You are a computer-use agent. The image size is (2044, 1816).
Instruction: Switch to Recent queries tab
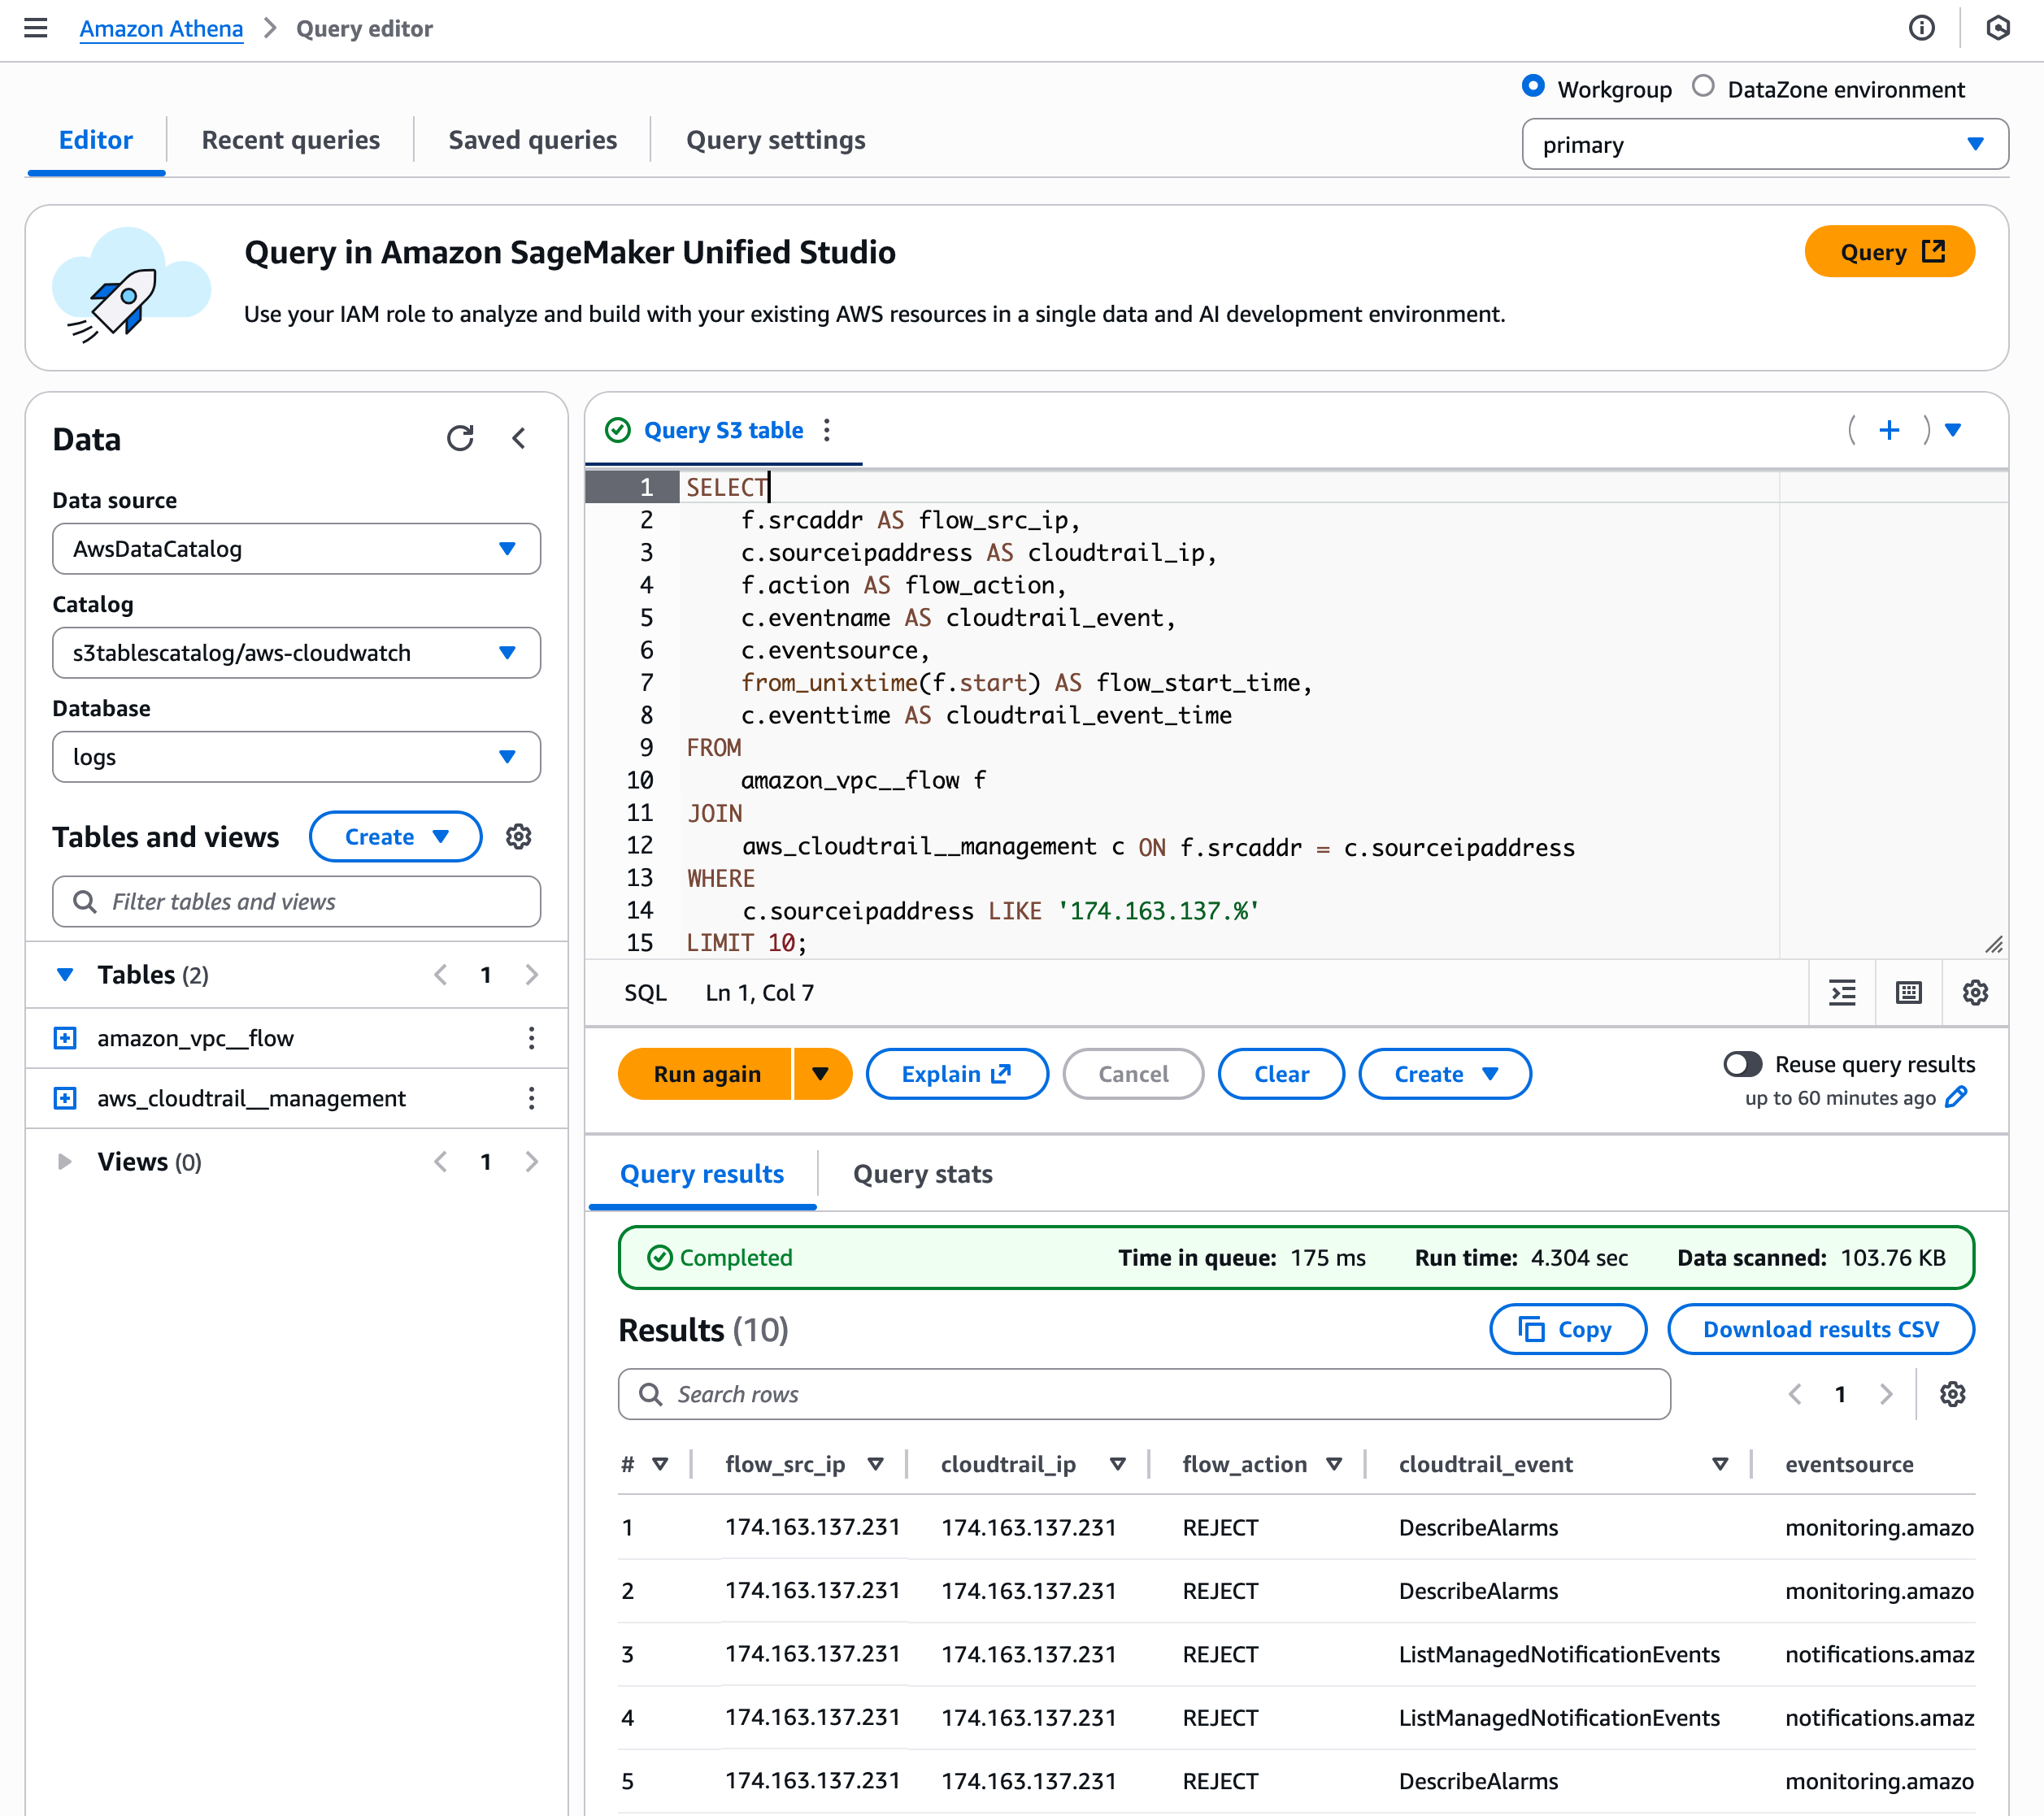coord(290,140)
